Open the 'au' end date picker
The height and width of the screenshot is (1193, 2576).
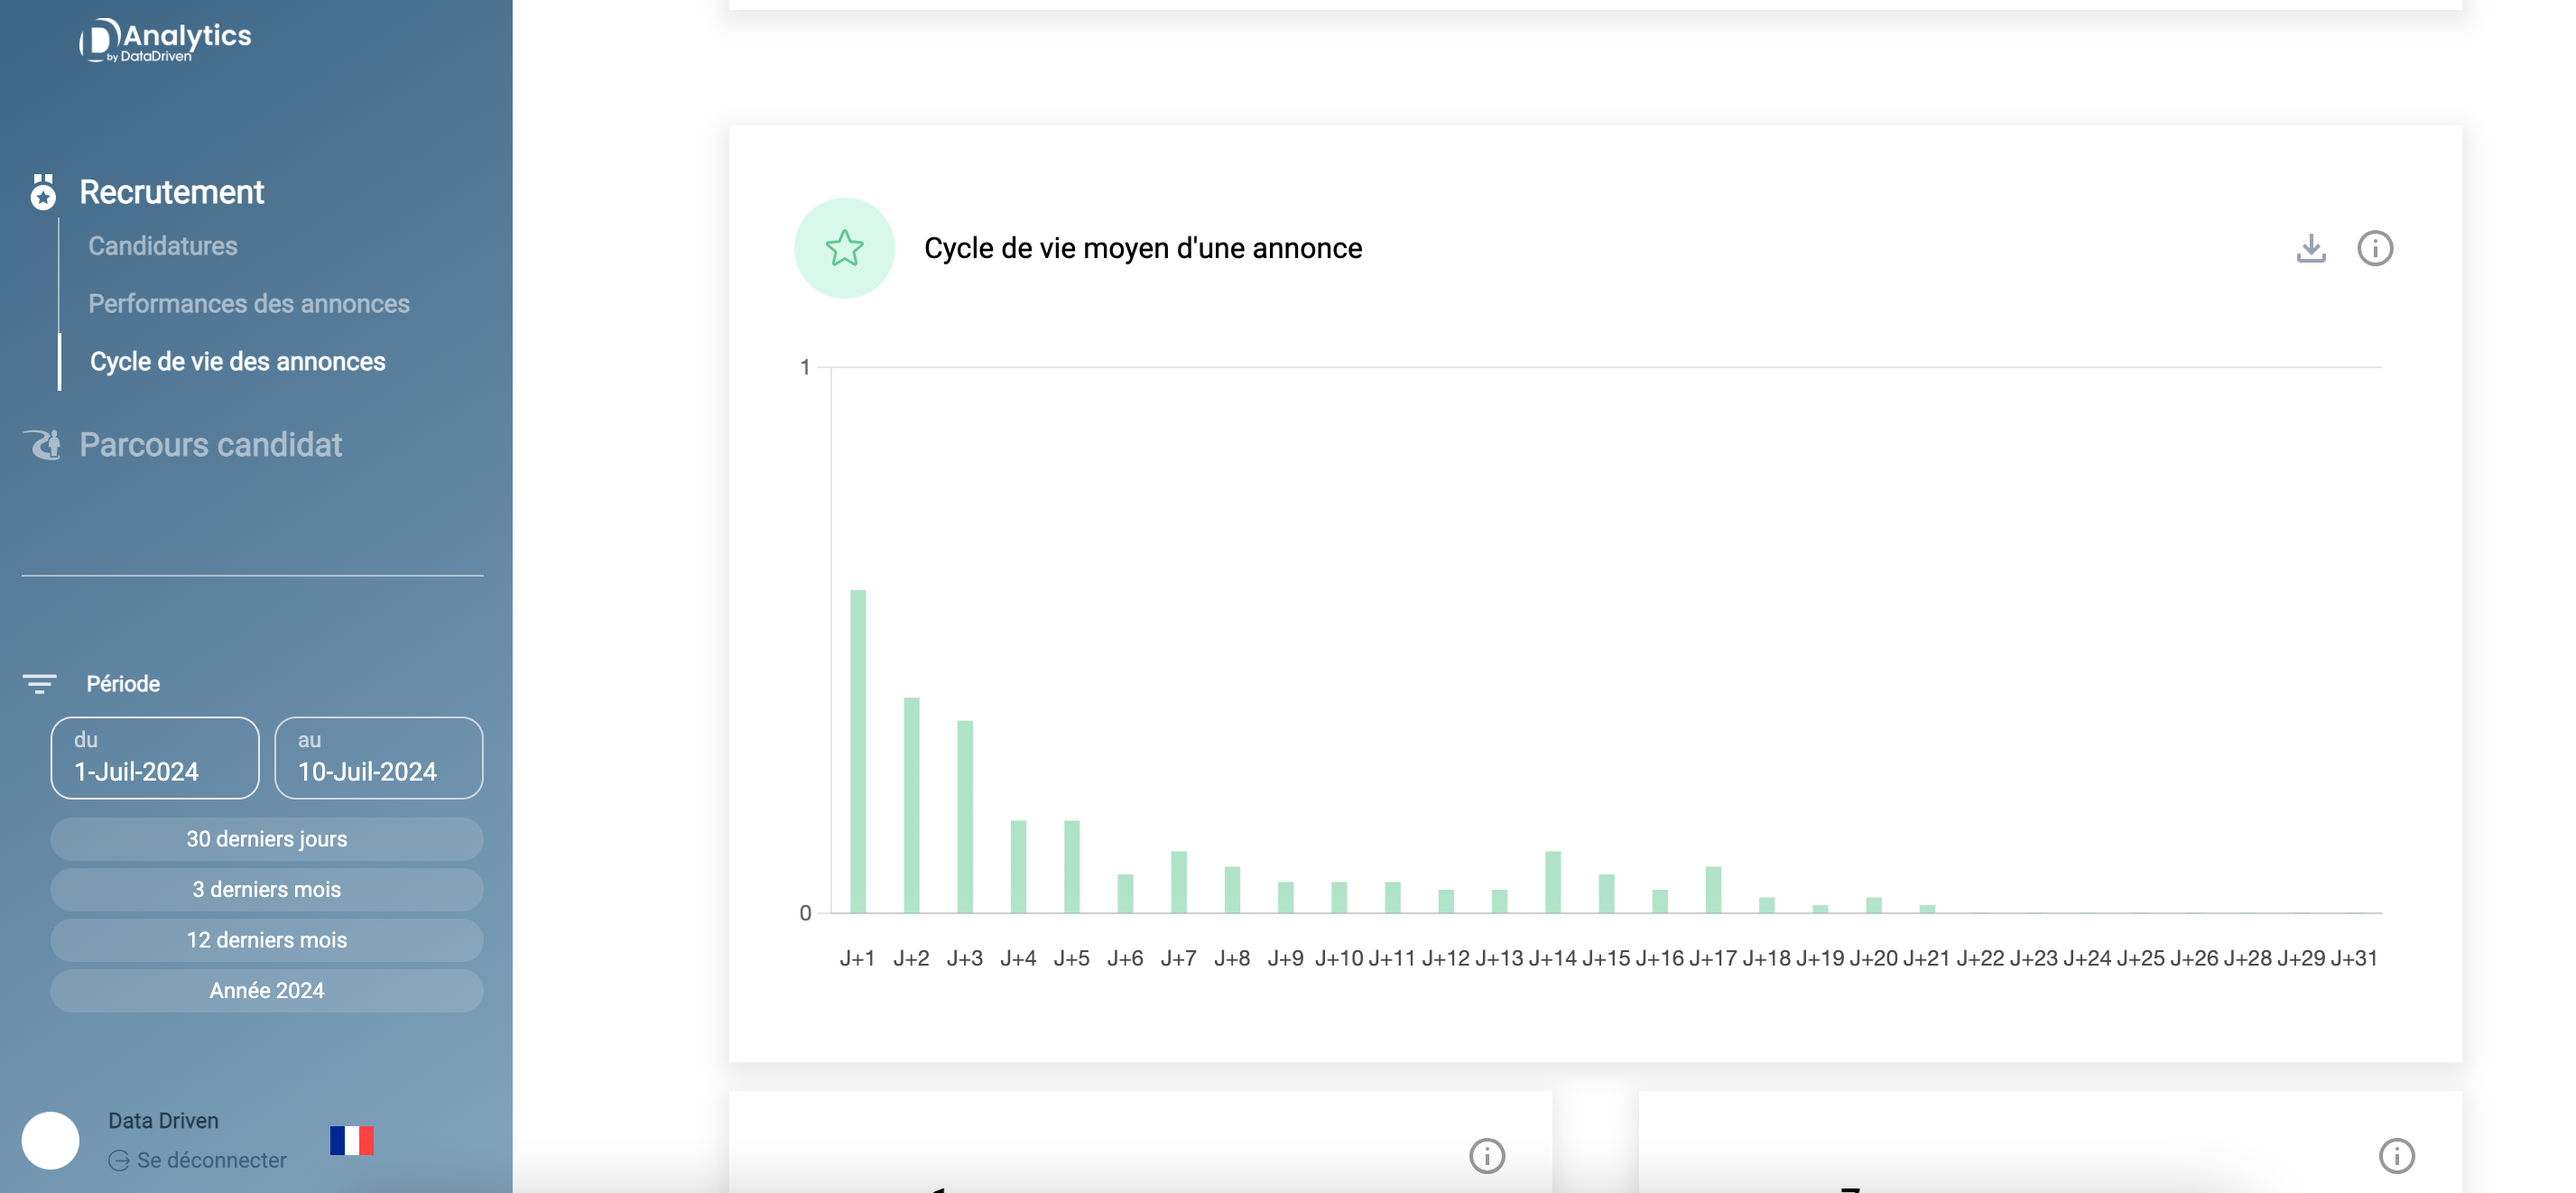point(379,758)
